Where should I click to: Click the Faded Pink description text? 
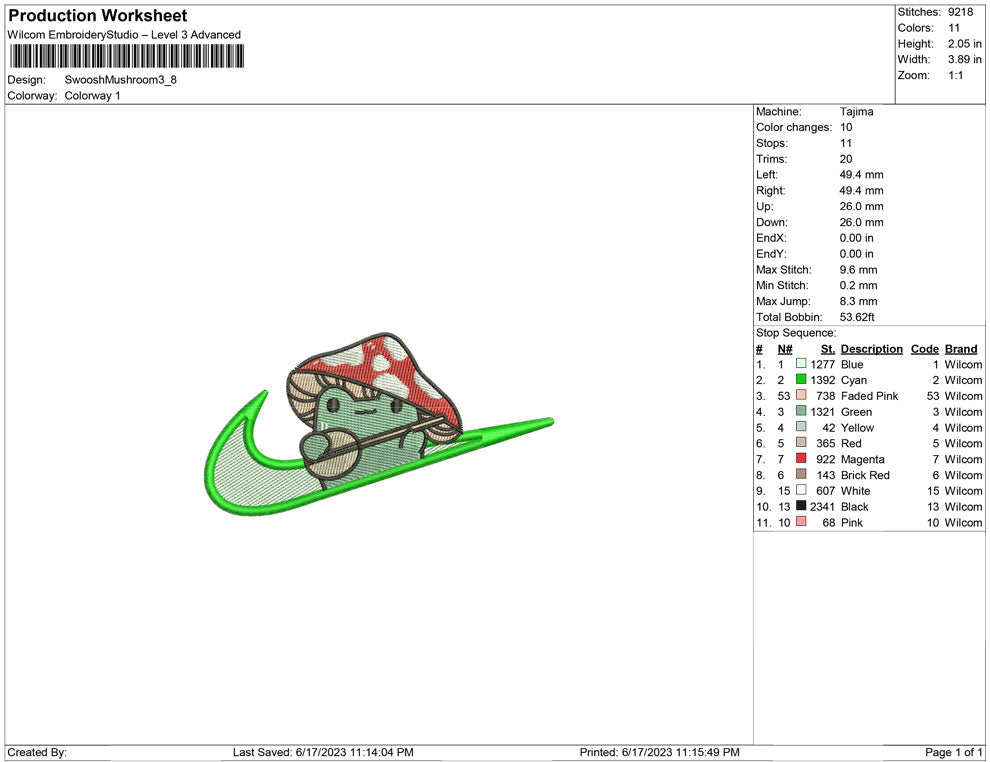(x=869, y=396)
